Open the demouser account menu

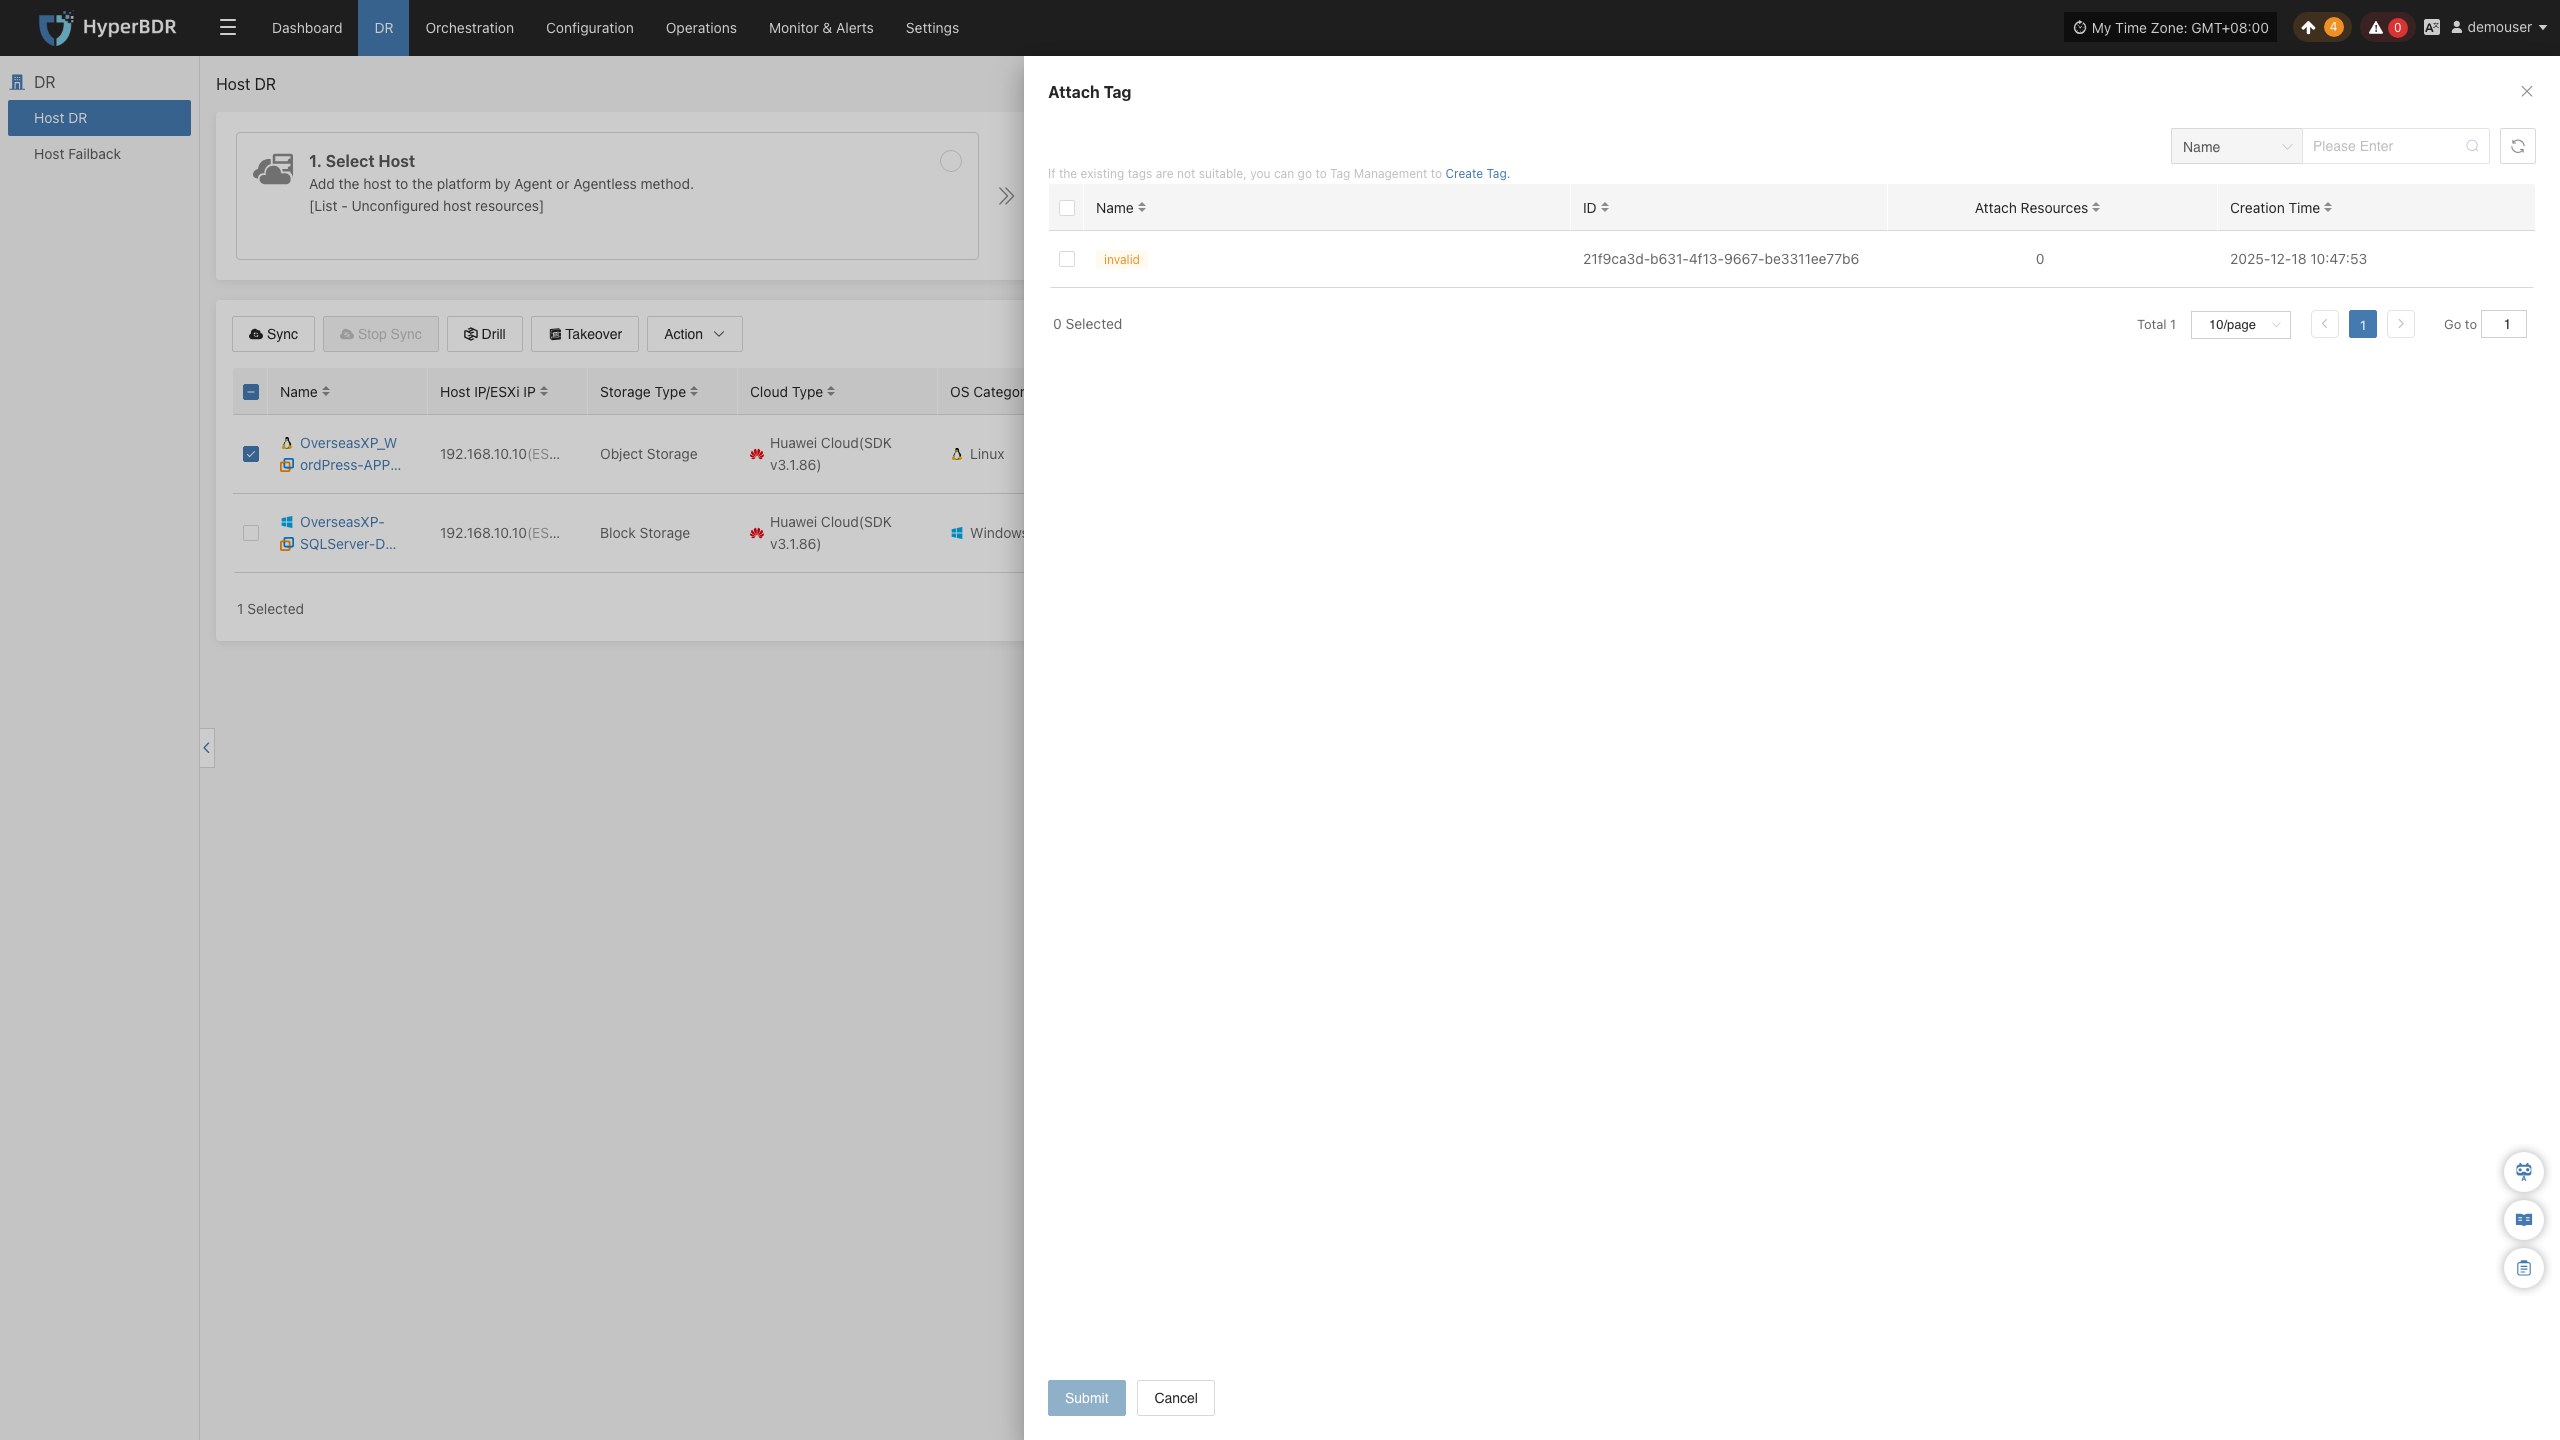2499,28
